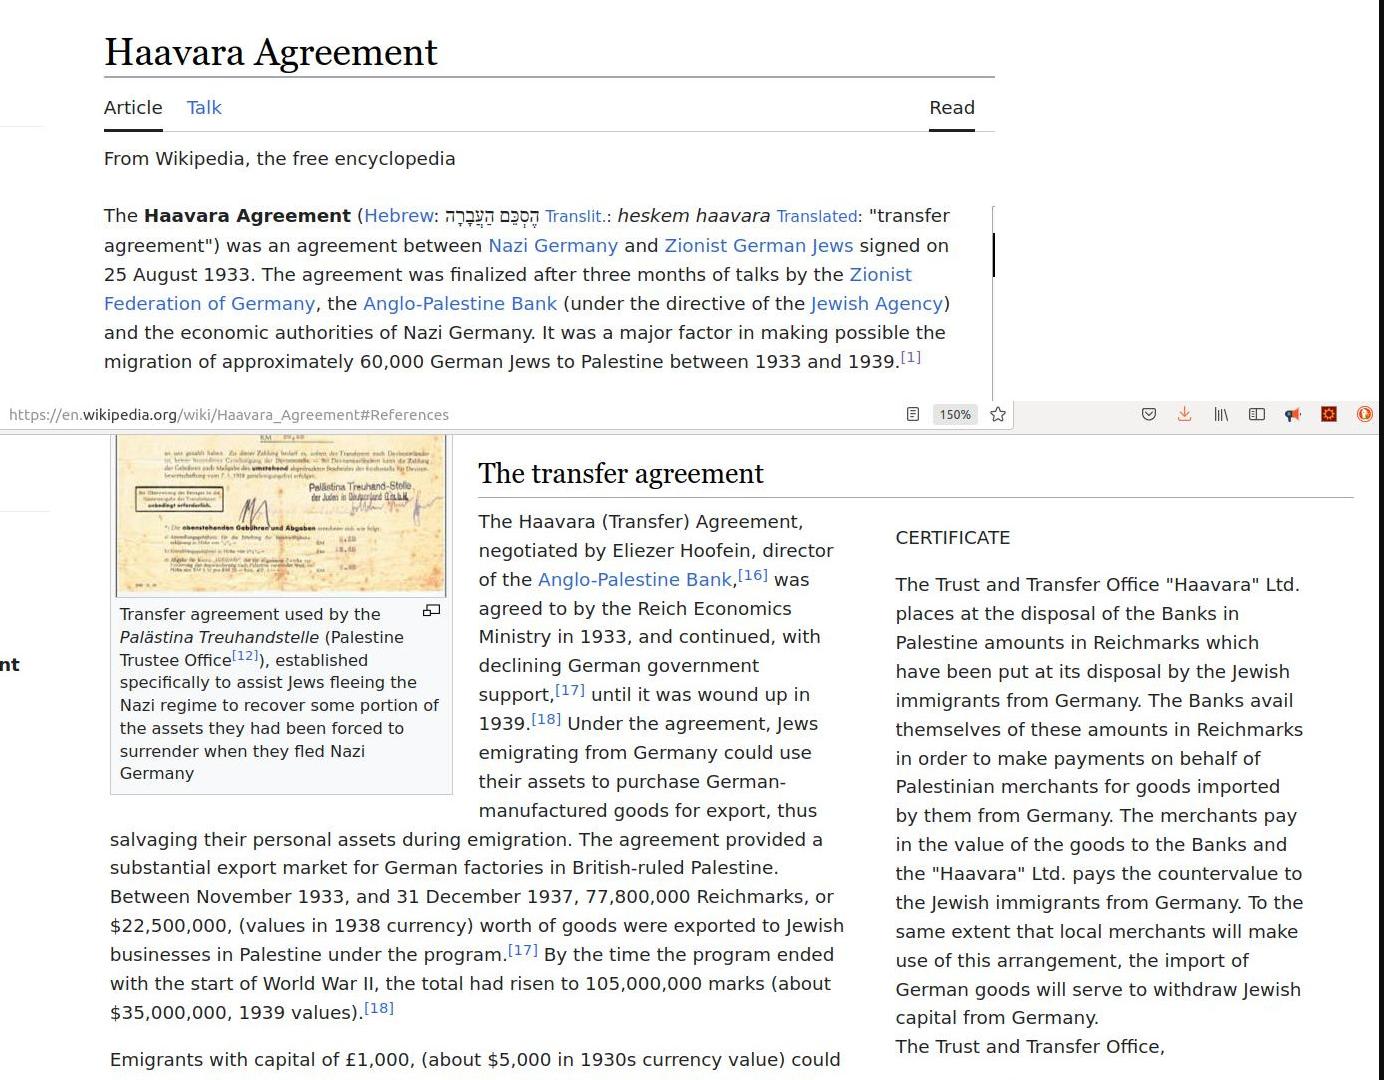This screenshot has width=1384, height=1080.
Task: Click 'From Wikipedia, the free encyclopedia' text
Action: [x=280, y=159]
